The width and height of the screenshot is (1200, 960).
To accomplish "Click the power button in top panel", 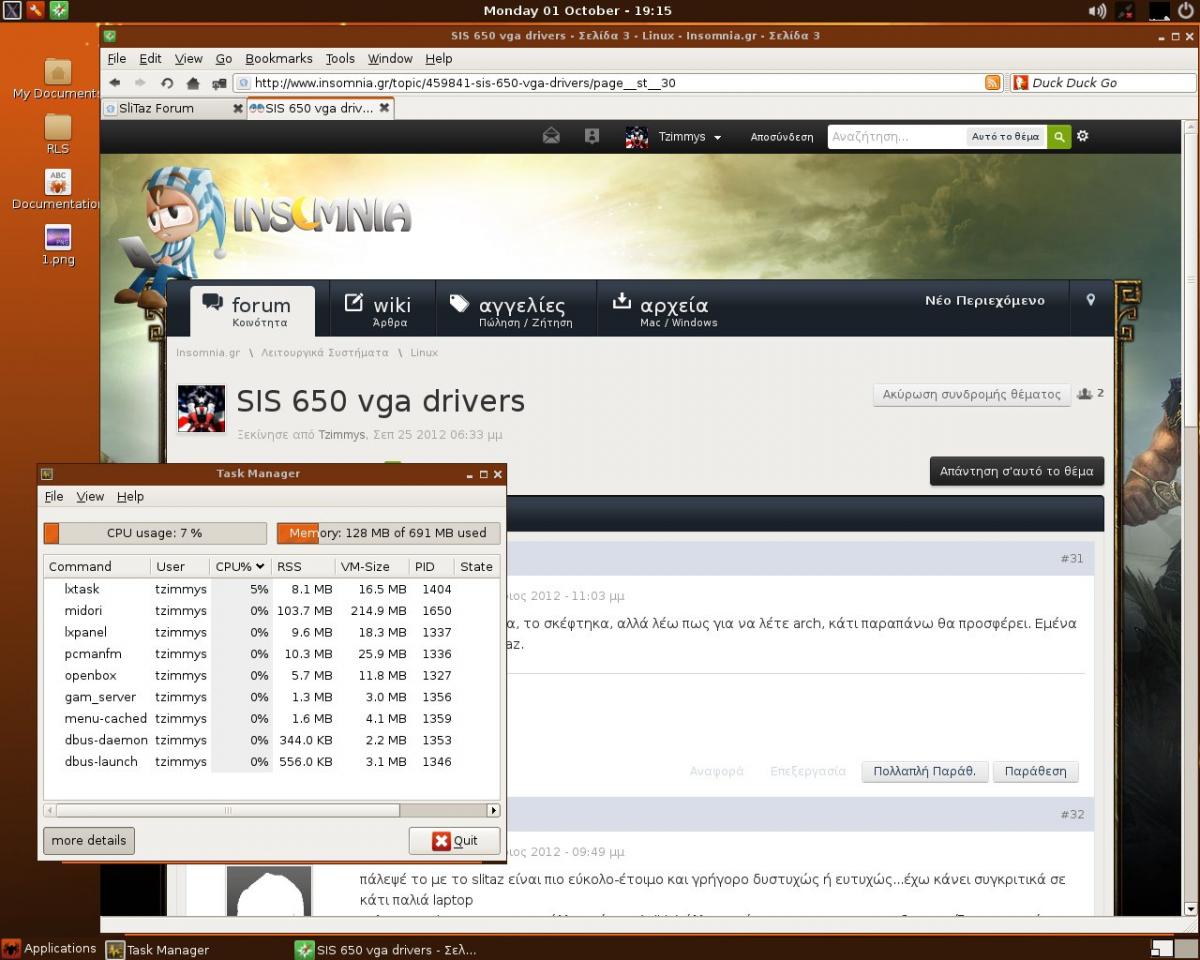I will click(x=1187, y=11).
